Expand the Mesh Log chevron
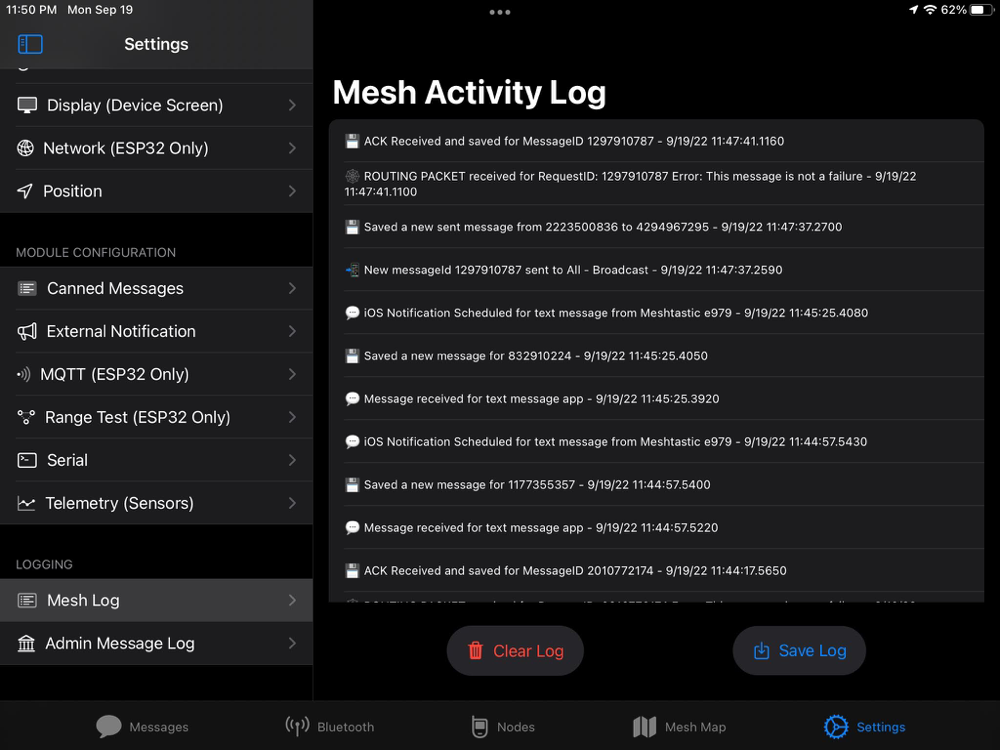 tap(292, 600)
